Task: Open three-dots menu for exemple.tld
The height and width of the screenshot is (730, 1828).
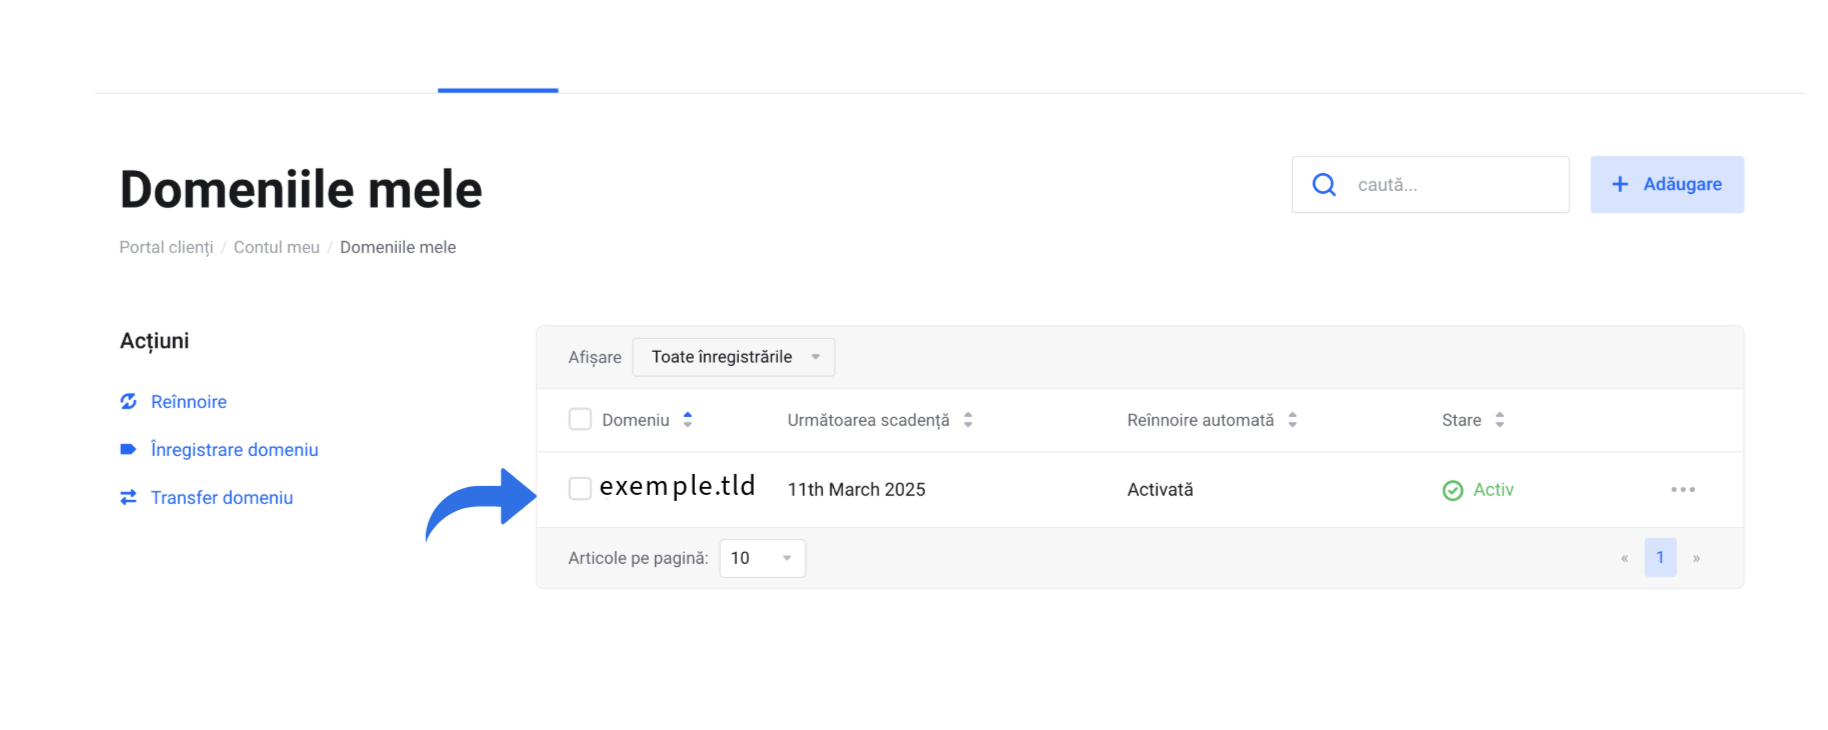Action: point(1682,490)
